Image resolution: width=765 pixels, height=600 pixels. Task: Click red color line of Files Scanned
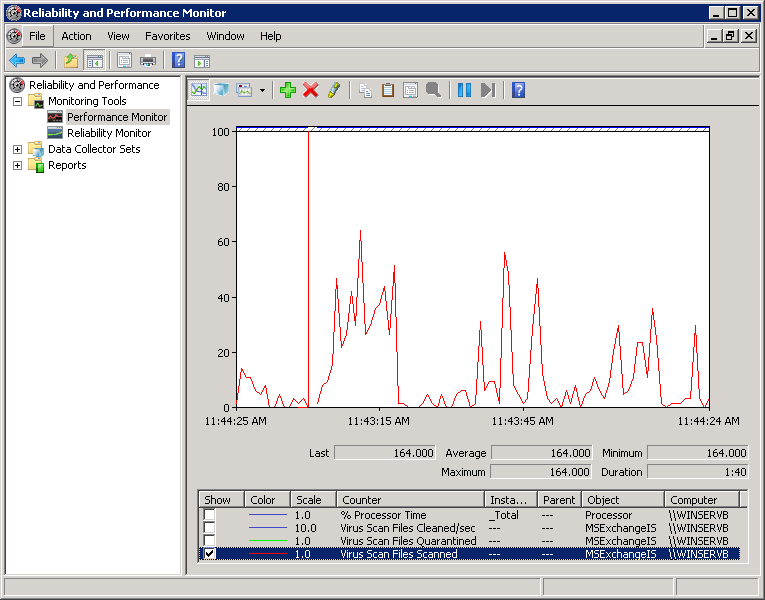pos(267,554)
